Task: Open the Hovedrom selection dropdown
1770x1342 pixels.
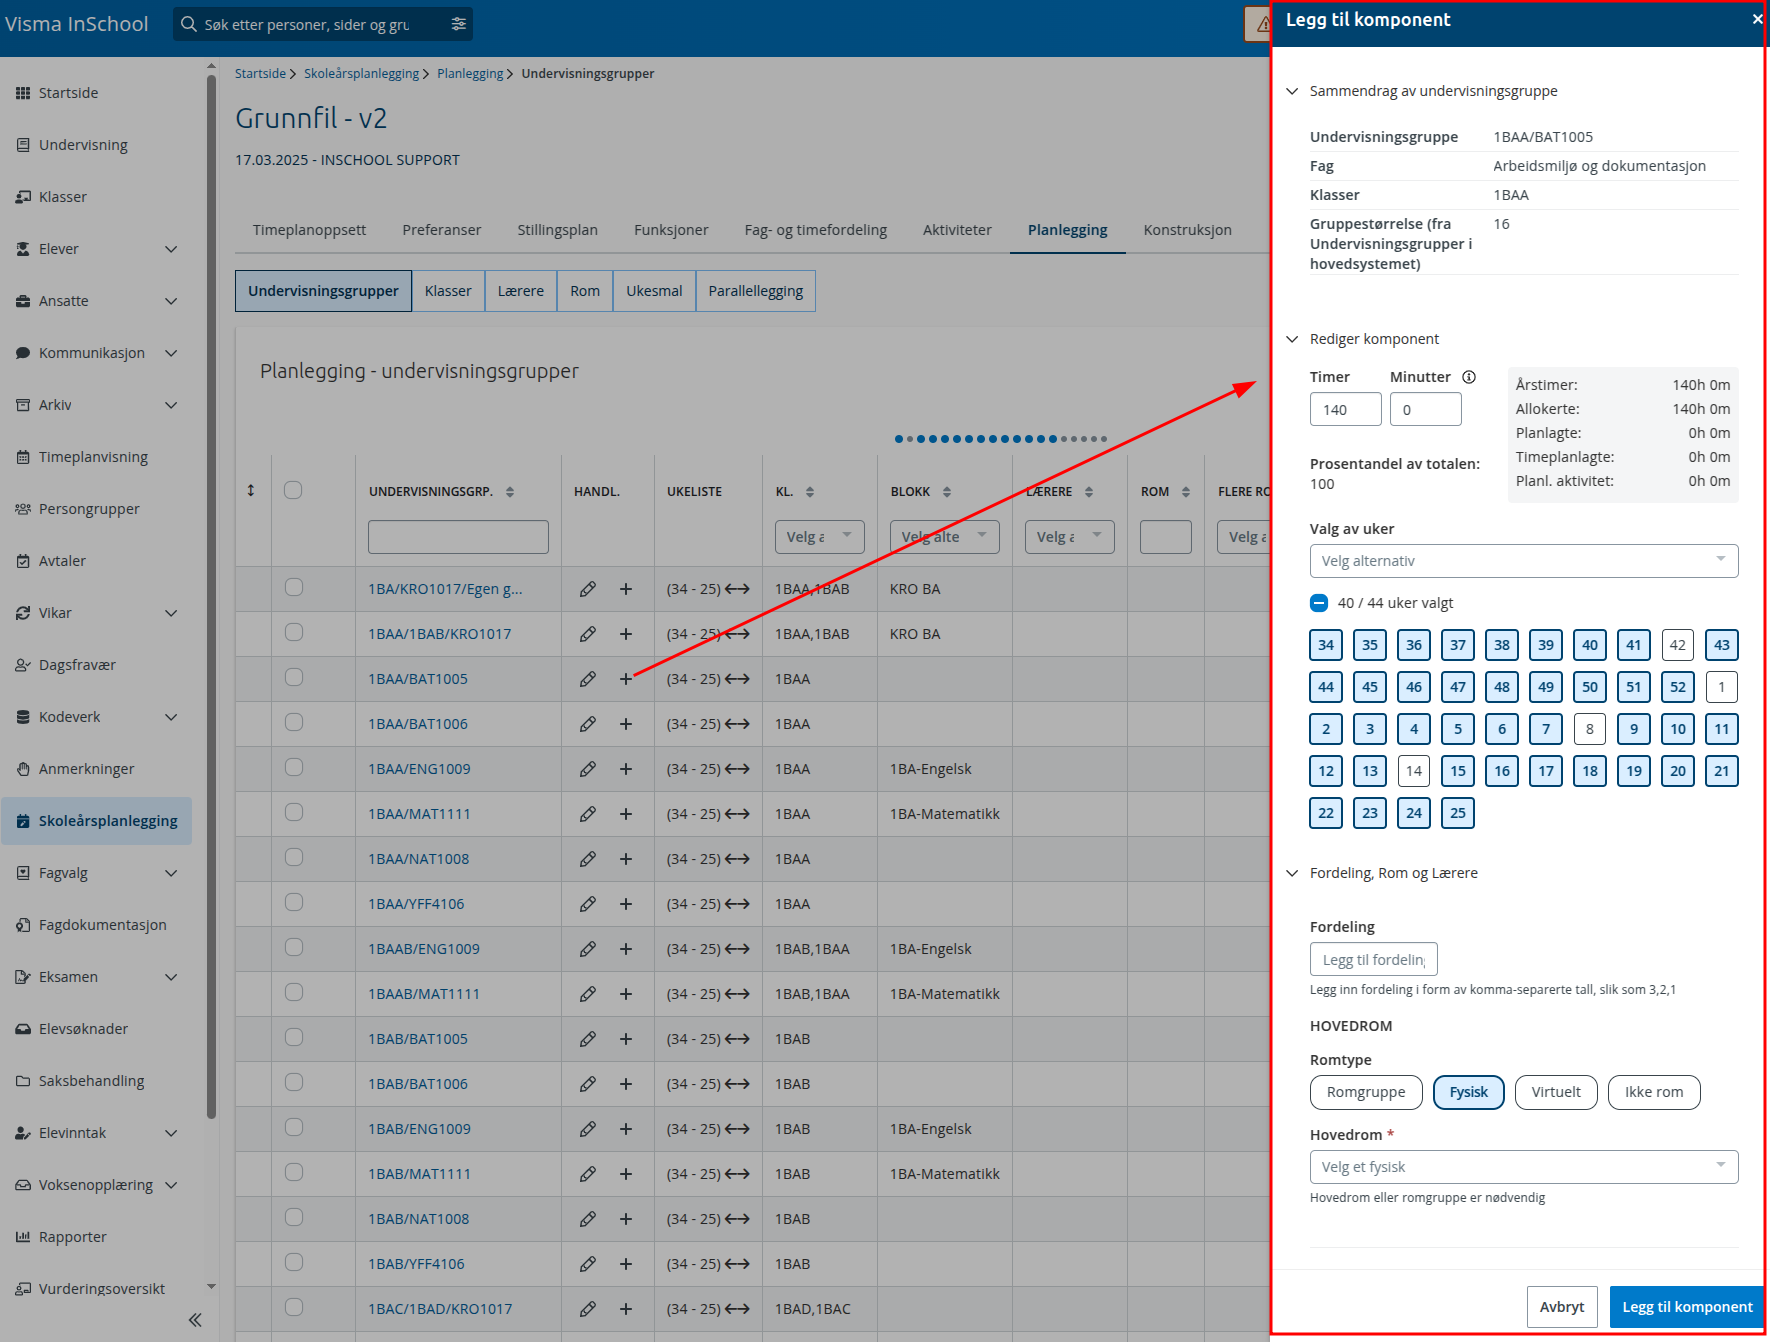Action: click(1524, 1167)
